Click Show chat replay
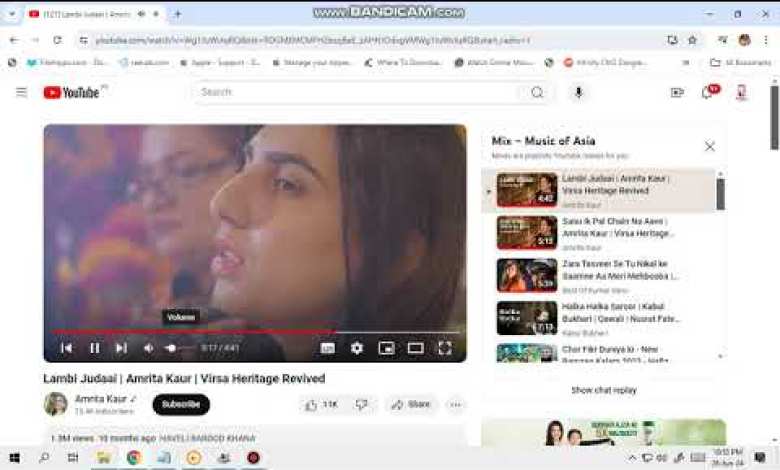The width and height of the screenshot is (780, 470). coord(603,390)
